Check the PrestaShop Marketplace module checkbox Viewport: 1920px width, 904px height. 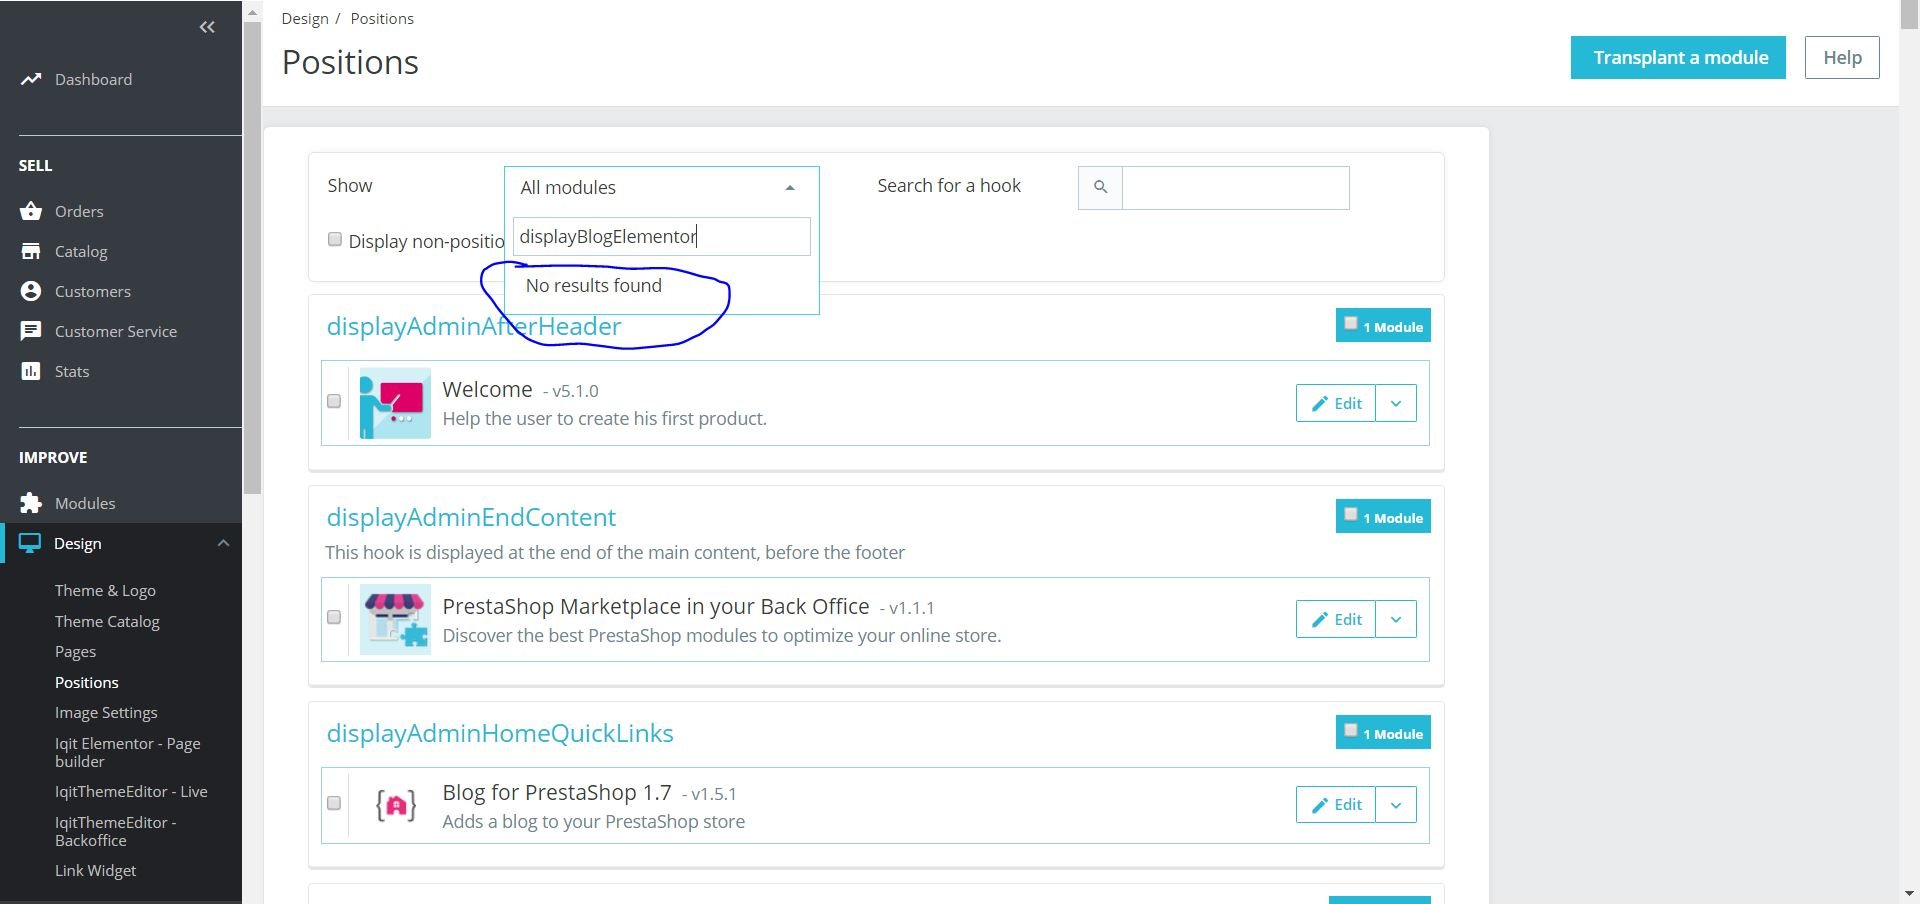click(x=334, y=617)
